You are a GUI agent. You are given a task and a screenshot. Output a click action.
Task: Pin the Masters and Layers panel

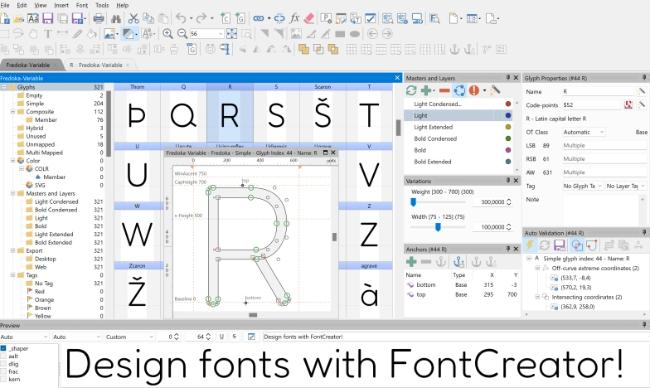click(508, 78)
